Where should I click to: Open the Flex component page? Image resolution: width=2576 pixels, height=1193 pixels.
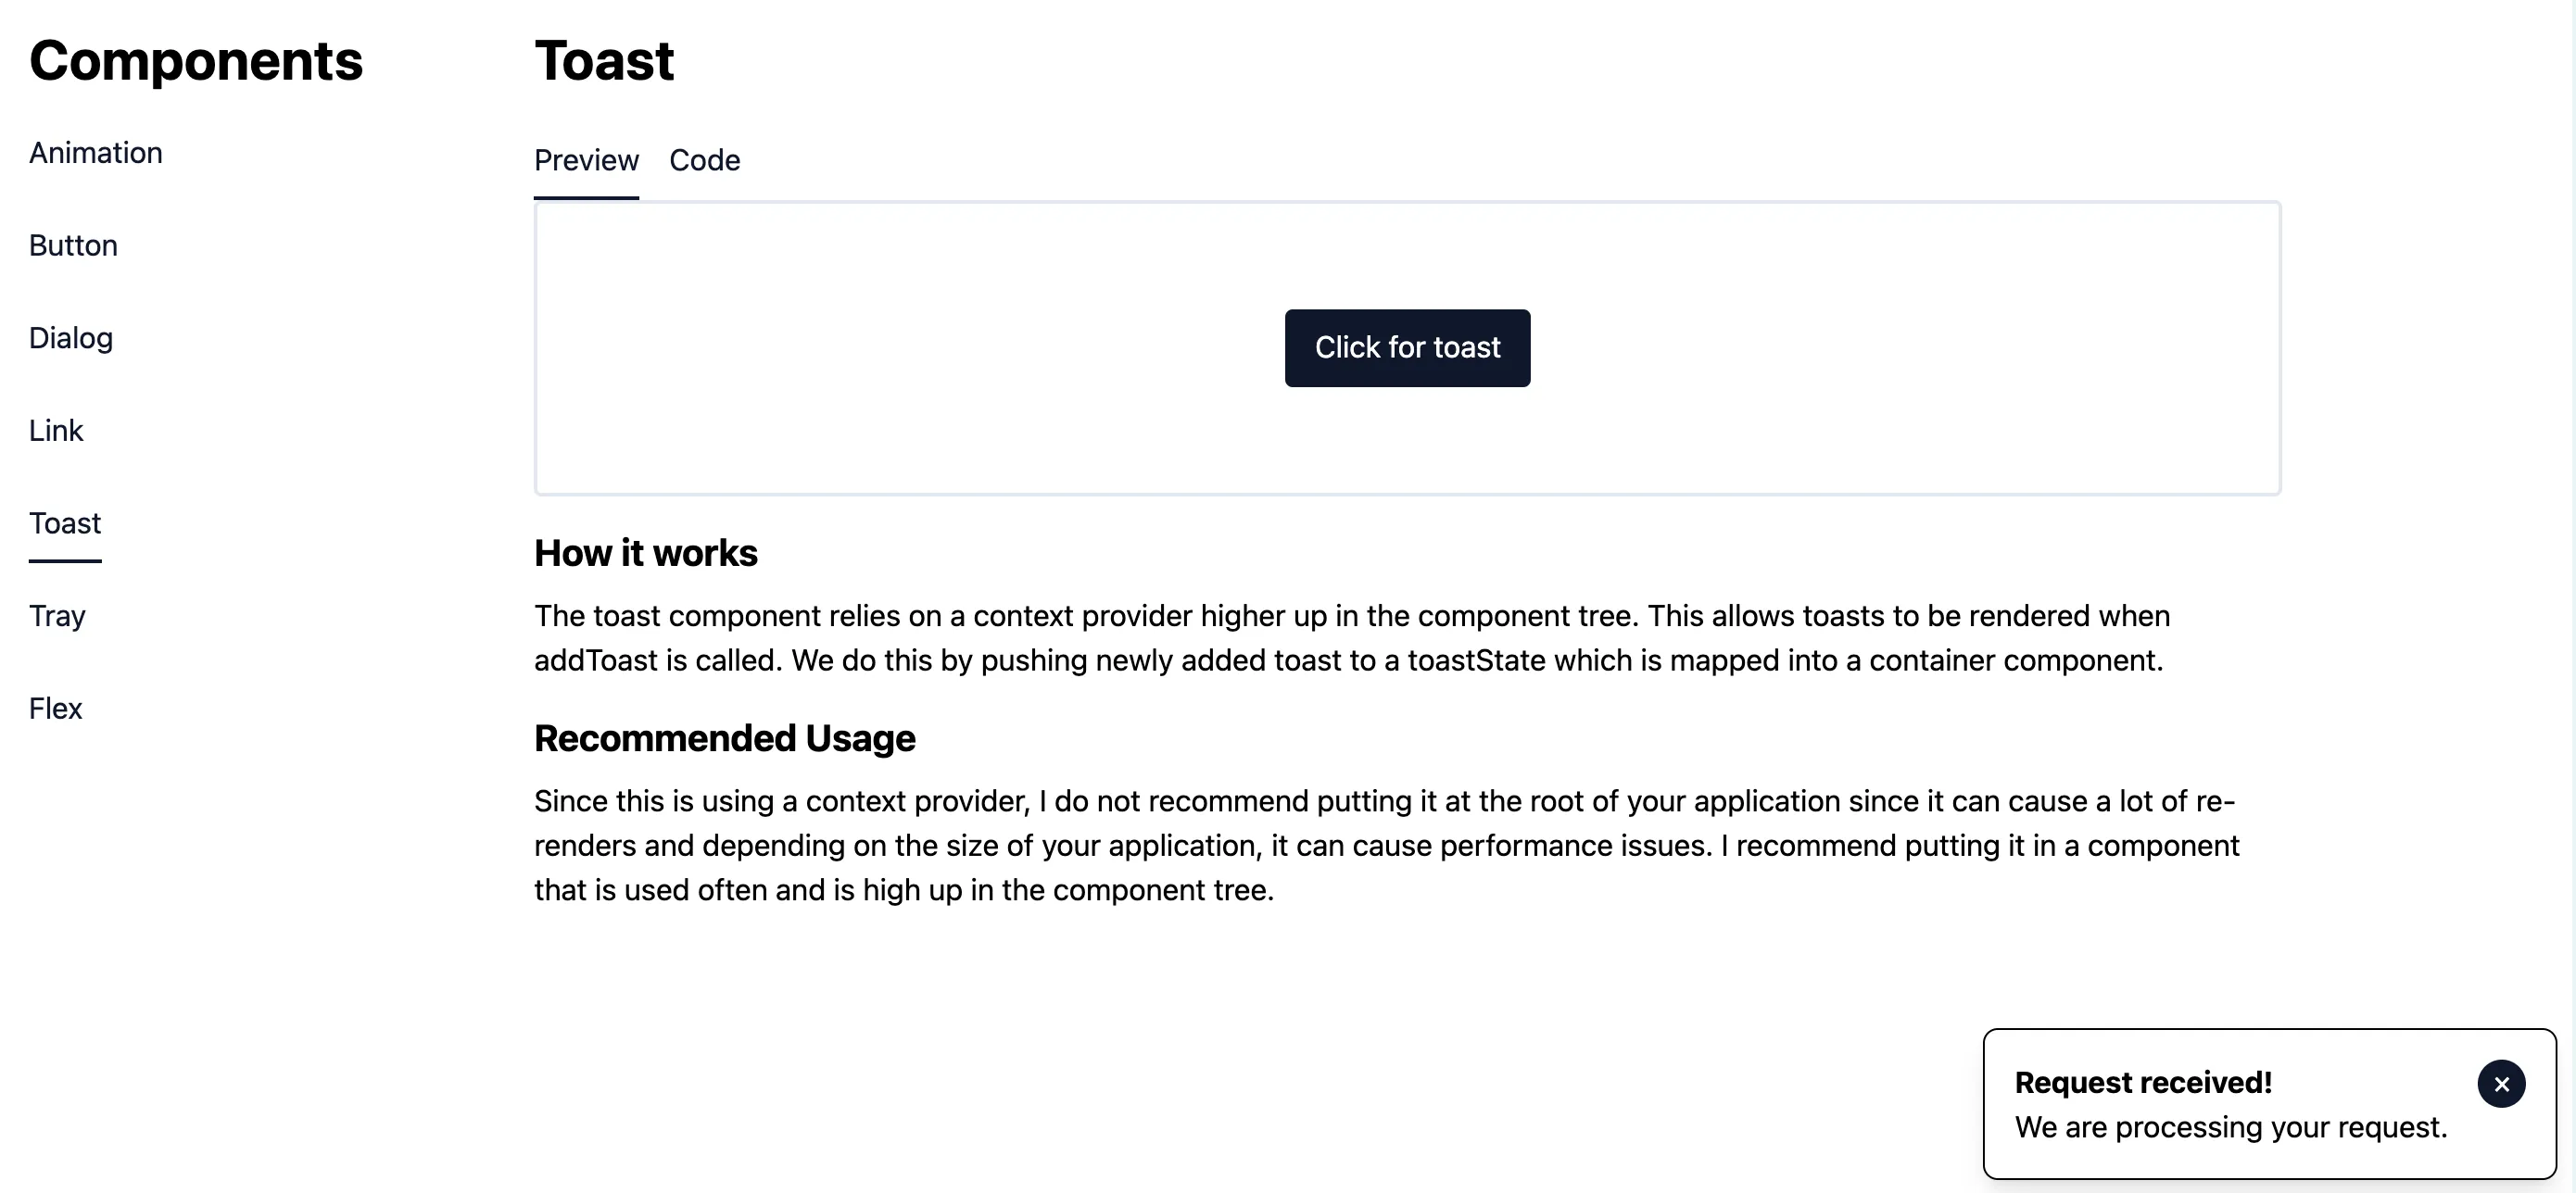[56, 707]
